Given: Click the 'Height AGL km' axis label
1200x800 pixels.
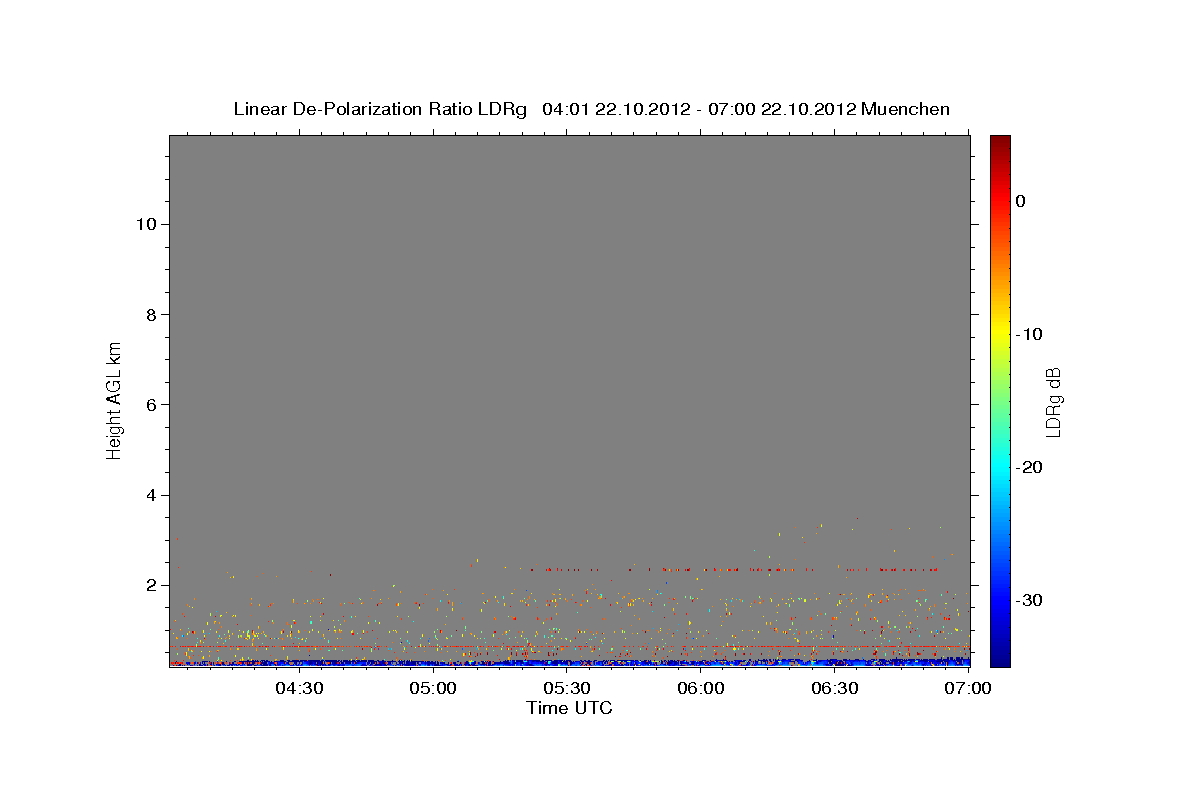Looking at the screenshot, I should (x=114, y=400).
